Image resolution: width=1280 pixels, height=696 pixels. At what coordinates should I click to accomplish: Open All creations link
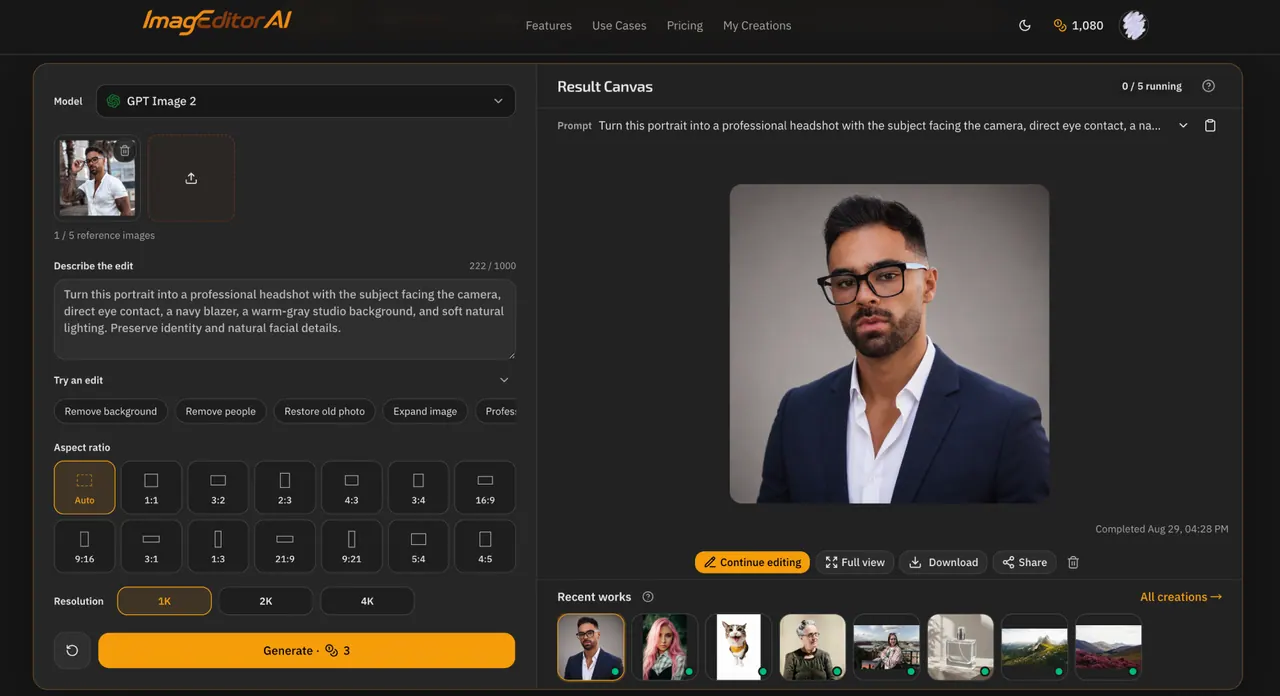[x=1181, y=597]
